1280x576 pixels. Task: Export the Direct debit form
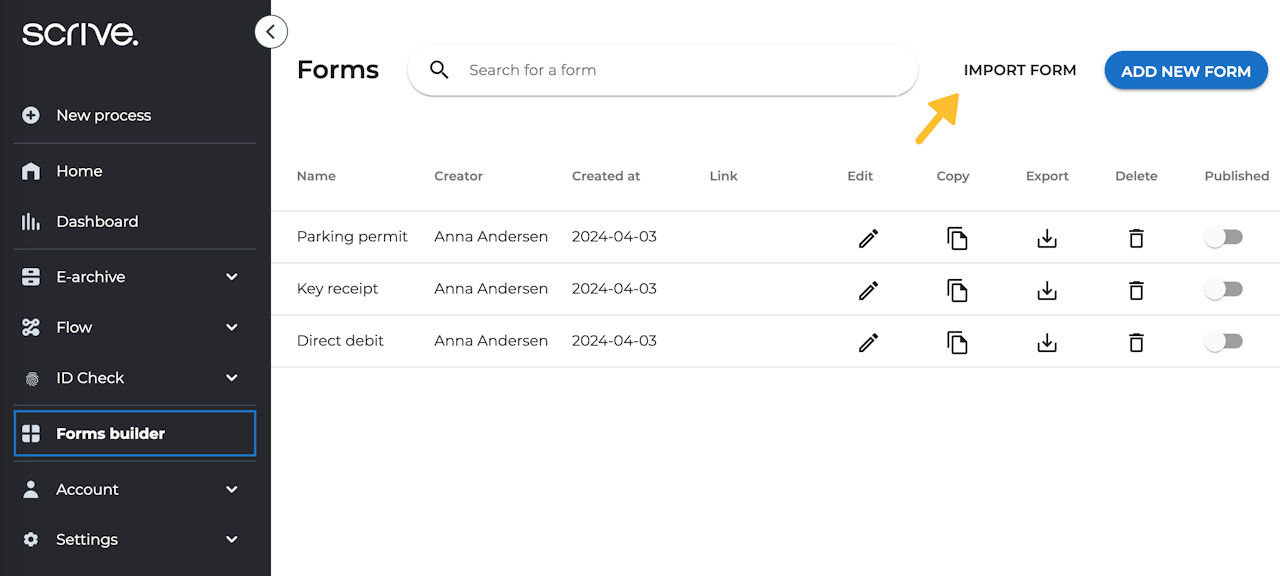[1047, 342]
